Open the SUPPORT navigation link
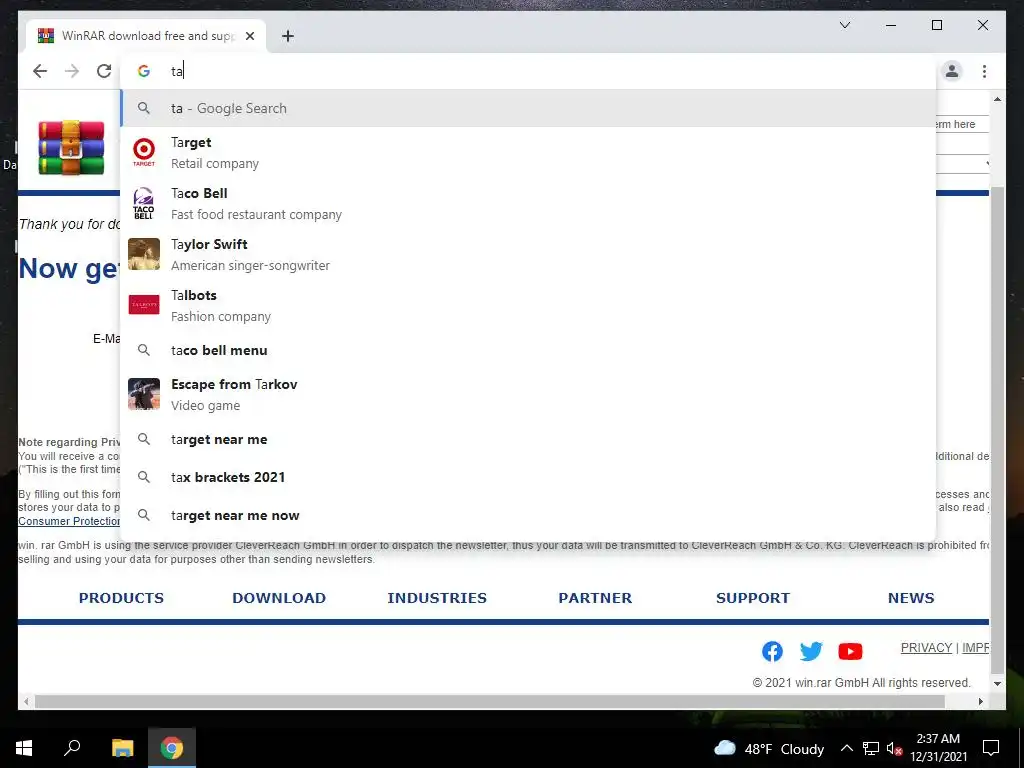The width and height of the screenshot is (1024, 768). coord(753,598)
